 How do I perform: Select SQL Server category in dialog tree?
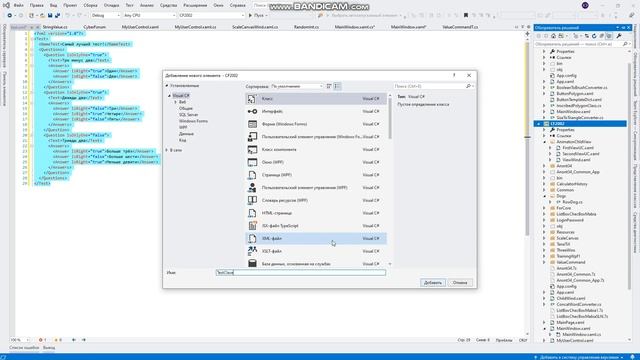(189, 115)
